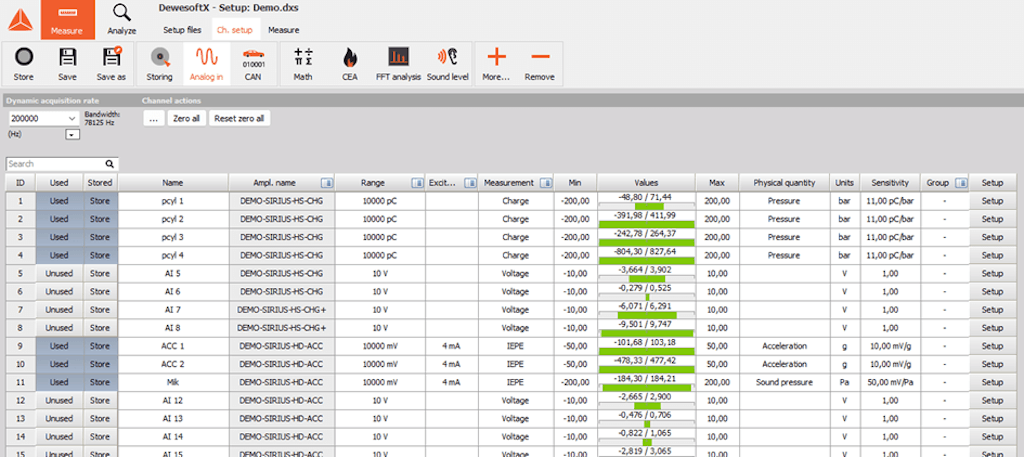Select the Analog in module
Image resolution: width=1024 pixels, height=457 pixels.
click(206, 64)
